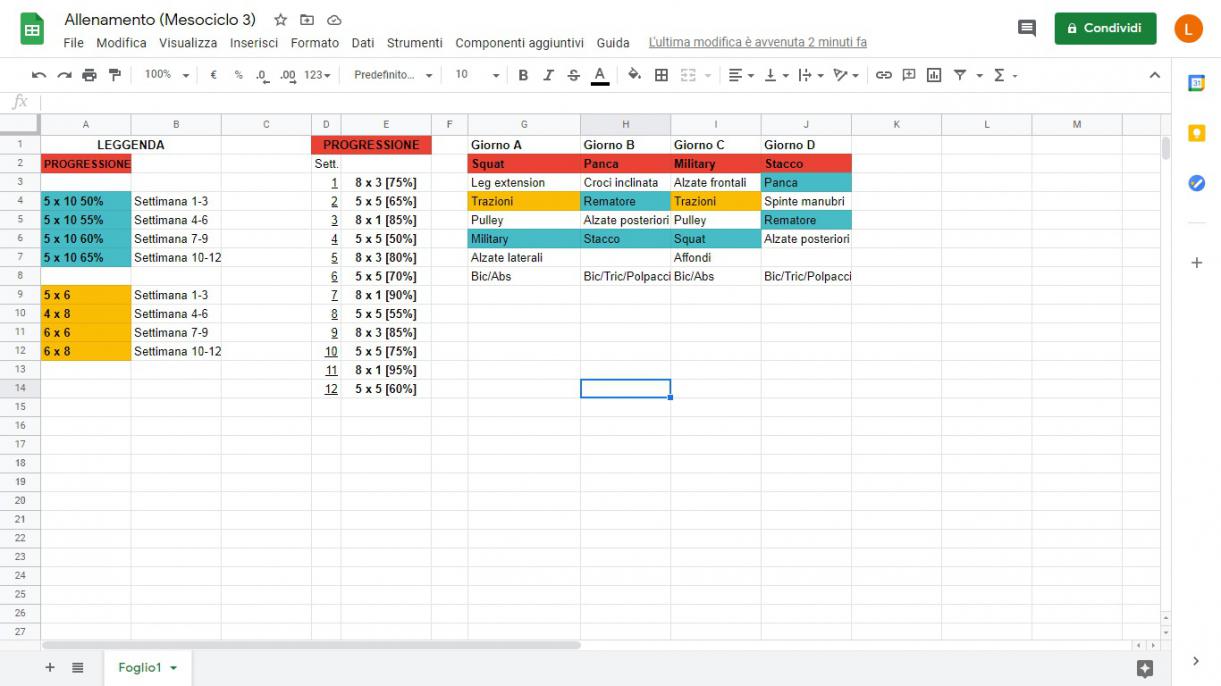Open Google Keep in side panel
Screen dimensions: 1221x686
pyautogui.click(x=1196, y=133)
